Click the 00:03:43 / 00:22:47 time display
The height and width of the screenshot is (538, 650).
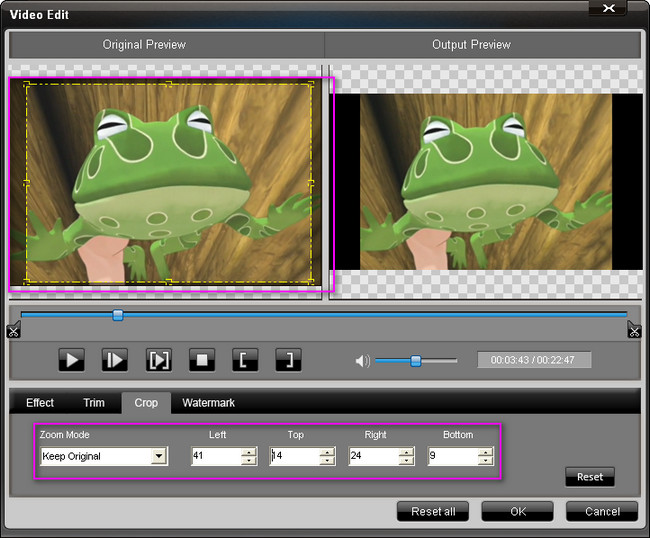534,360
